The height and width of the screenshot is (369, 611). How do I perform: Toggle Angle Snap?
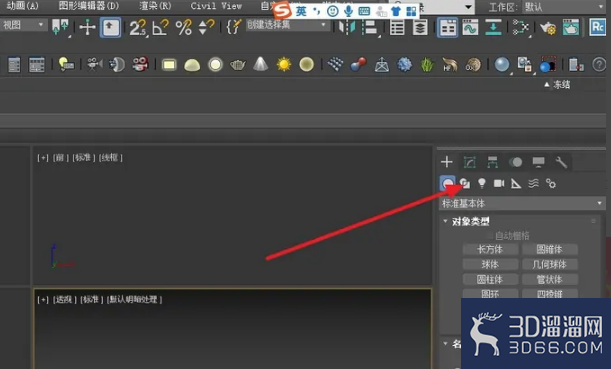click(x=160, y=27)
